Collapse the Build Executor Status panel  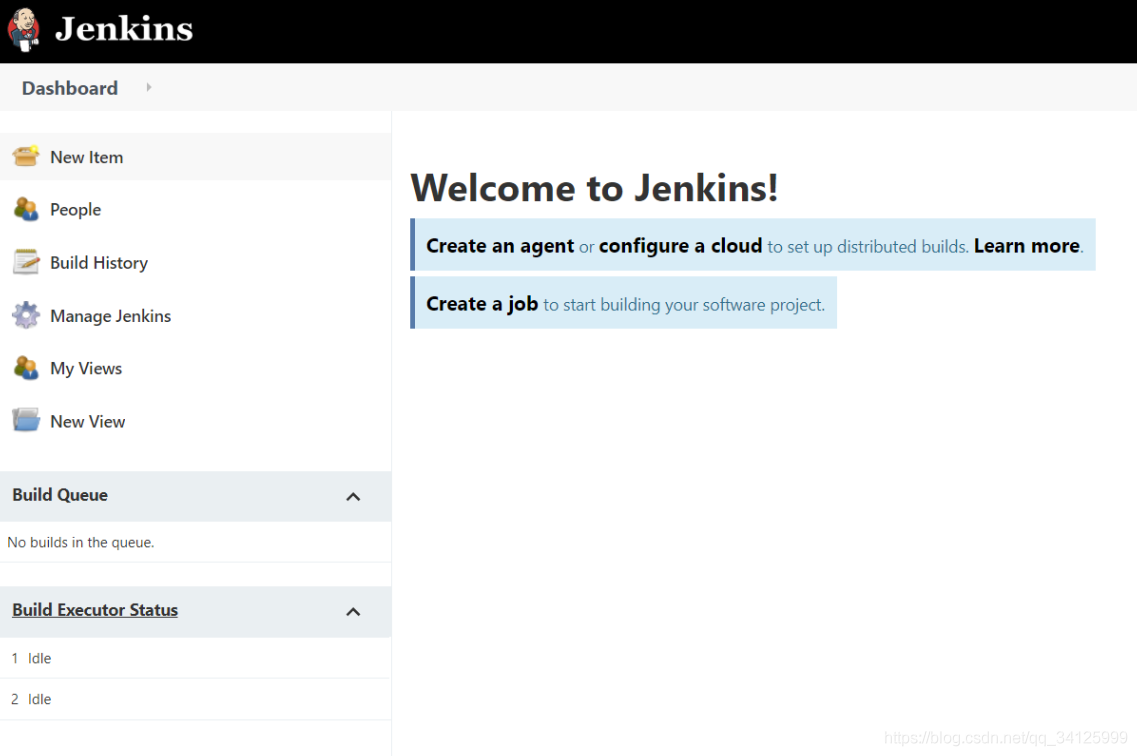point(353,612)
